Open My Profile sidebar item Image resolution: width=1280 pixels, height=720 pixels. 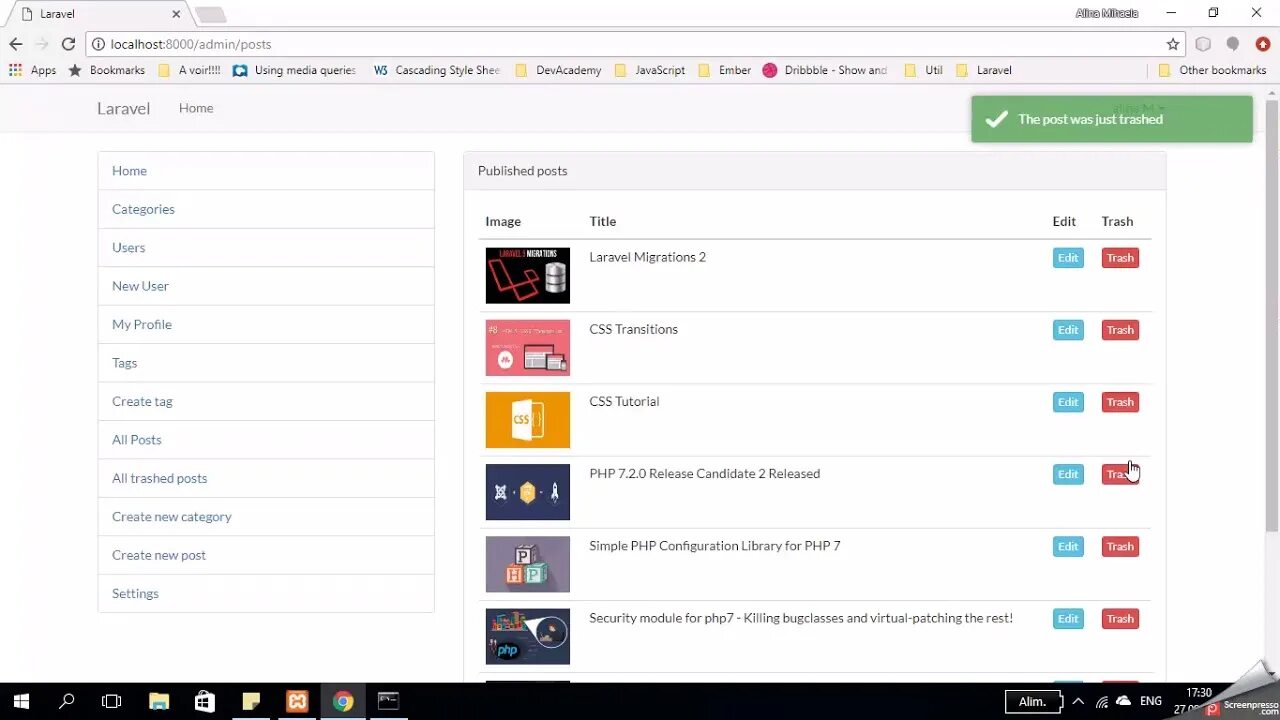click(x=266, y=325)
